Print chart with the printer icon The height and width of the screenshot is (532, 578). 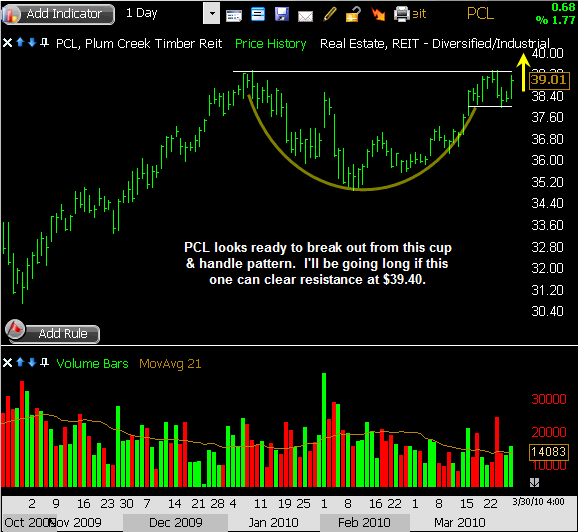point(401,14)
